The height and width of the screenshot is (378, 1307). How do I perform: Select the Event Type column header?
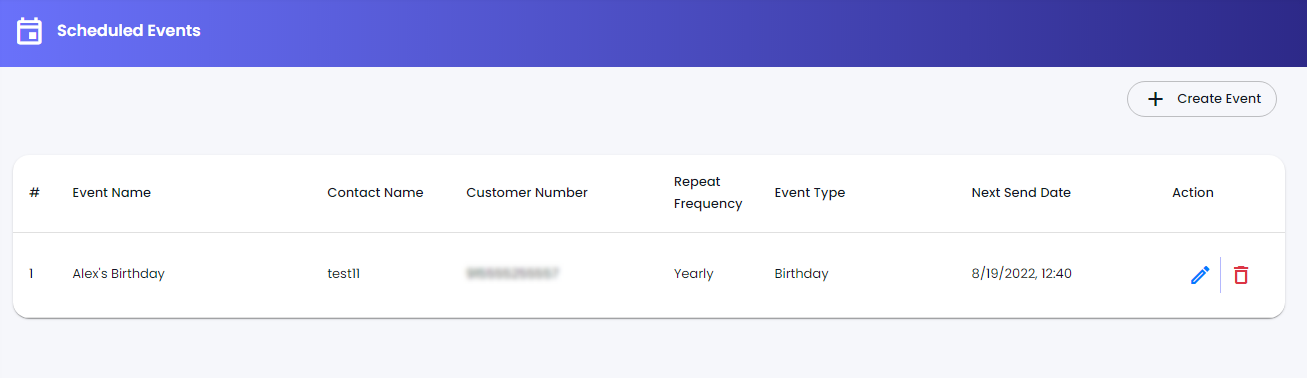pos(810,193)
